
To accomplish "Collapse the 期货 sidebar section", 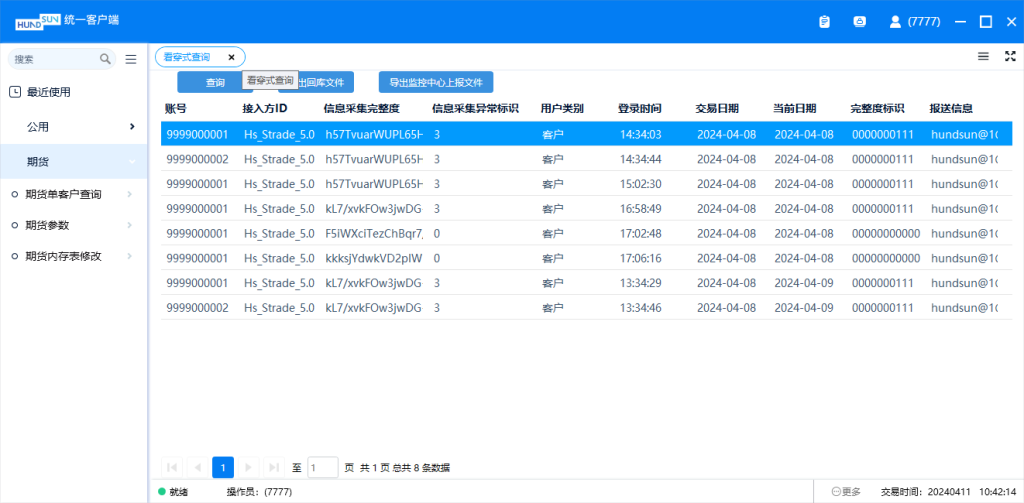I will pyautogui.click(x=132, y=161).
